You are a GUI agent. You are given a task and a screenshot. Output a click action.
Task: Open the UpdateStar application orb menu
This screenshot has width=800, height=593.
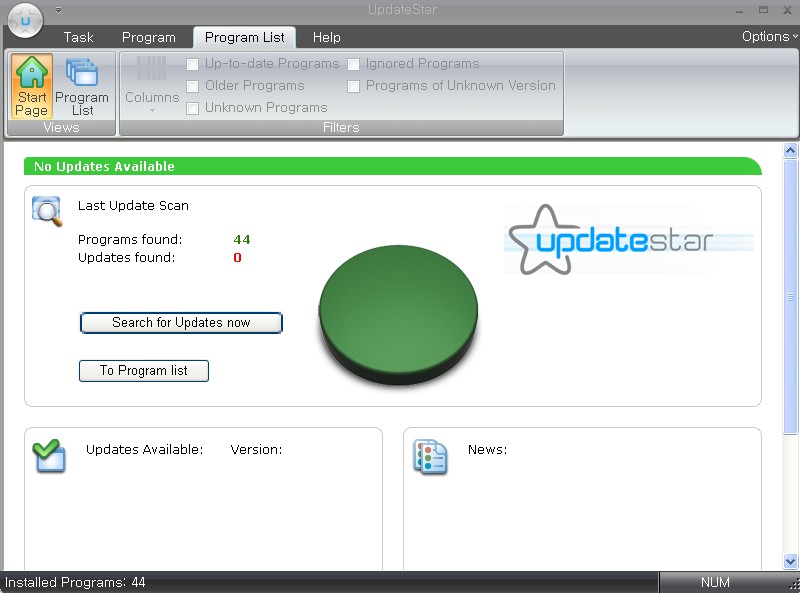(x=26, y=20)
